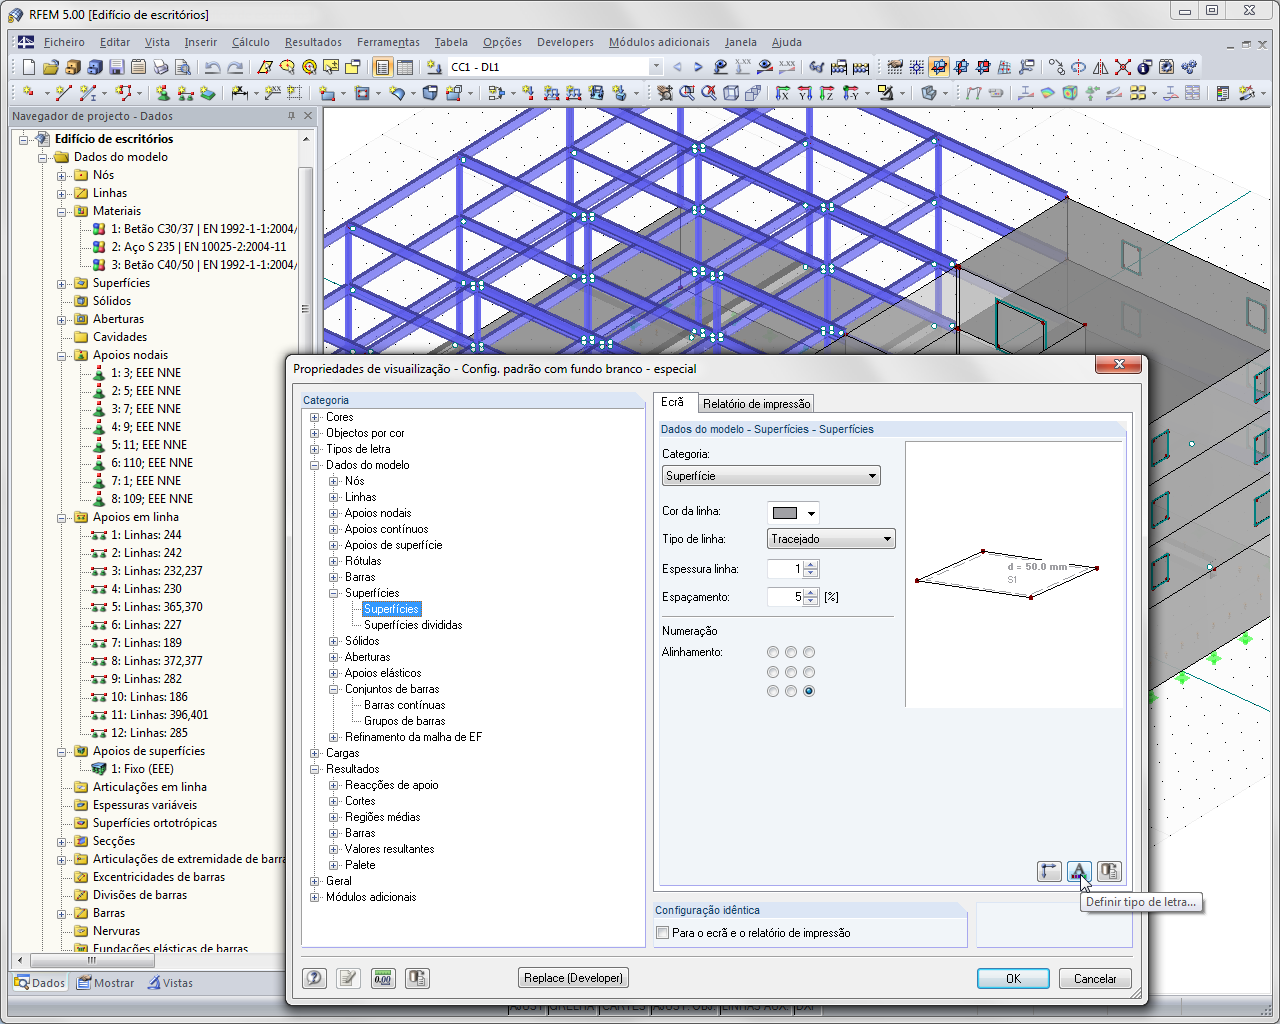Click the 'Espessura linha' value field

click(x=786, y=569)
